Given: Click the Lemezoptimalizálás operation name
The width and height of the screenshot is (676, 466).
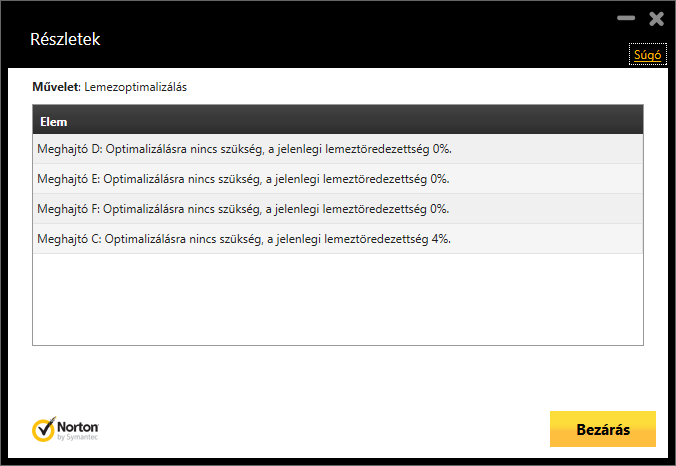Looking at the screenshot, I should tap(135, 87).
